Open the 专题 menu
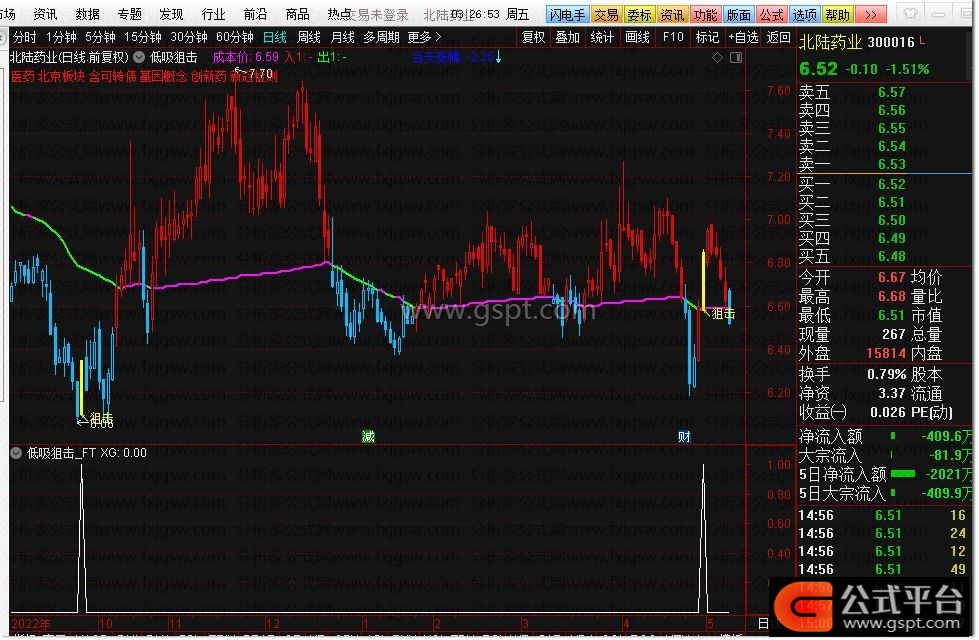This screenshot has width=979, height=640. point(129,14)
